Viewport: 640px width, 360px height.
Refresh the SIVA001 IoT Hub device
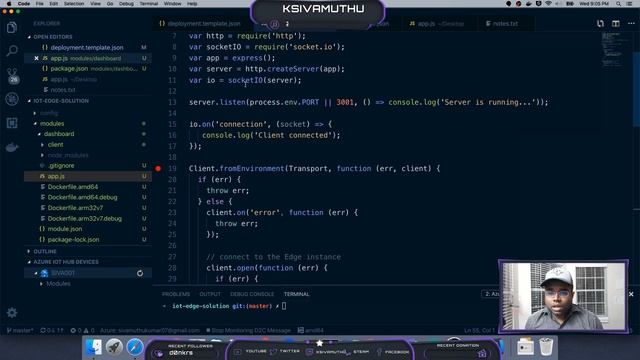tap(140, 273)
